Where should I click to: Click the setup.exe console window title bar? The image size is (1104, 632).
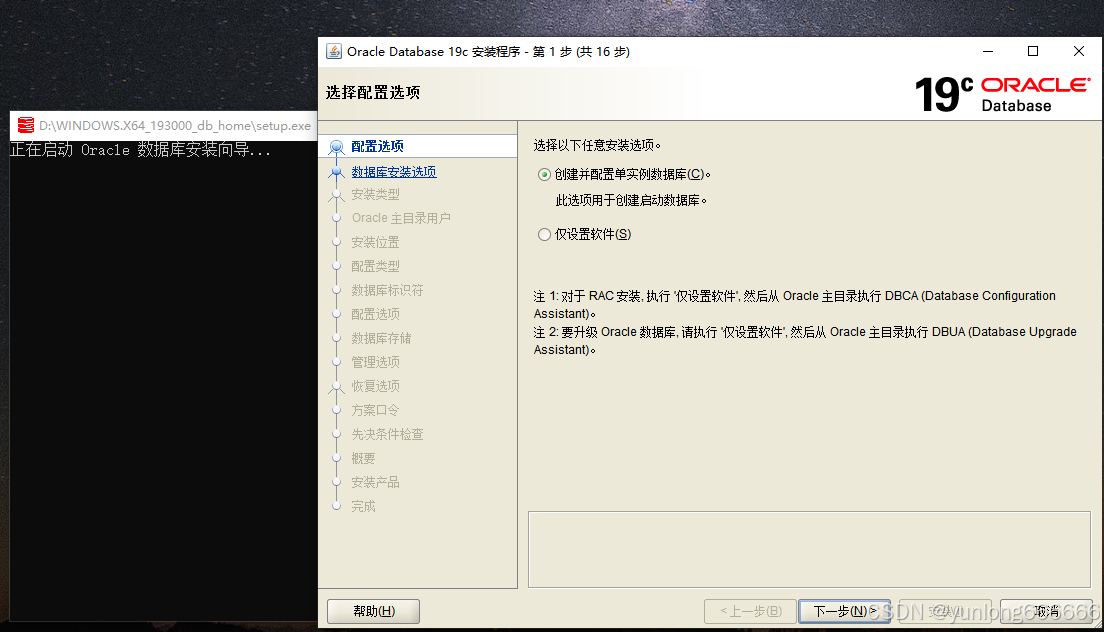coord(163,125)
